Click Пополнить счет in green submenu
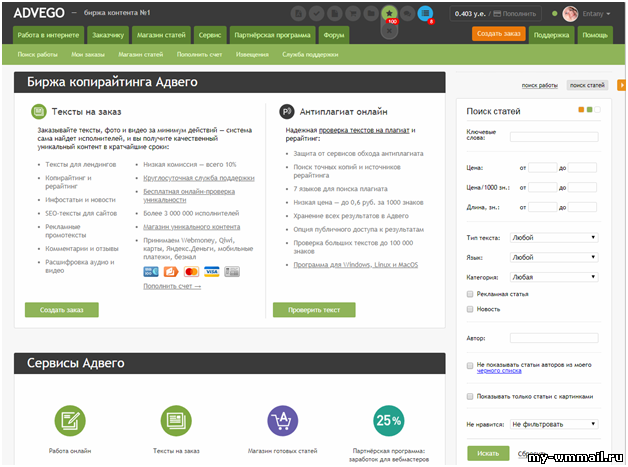 (199, 54)
